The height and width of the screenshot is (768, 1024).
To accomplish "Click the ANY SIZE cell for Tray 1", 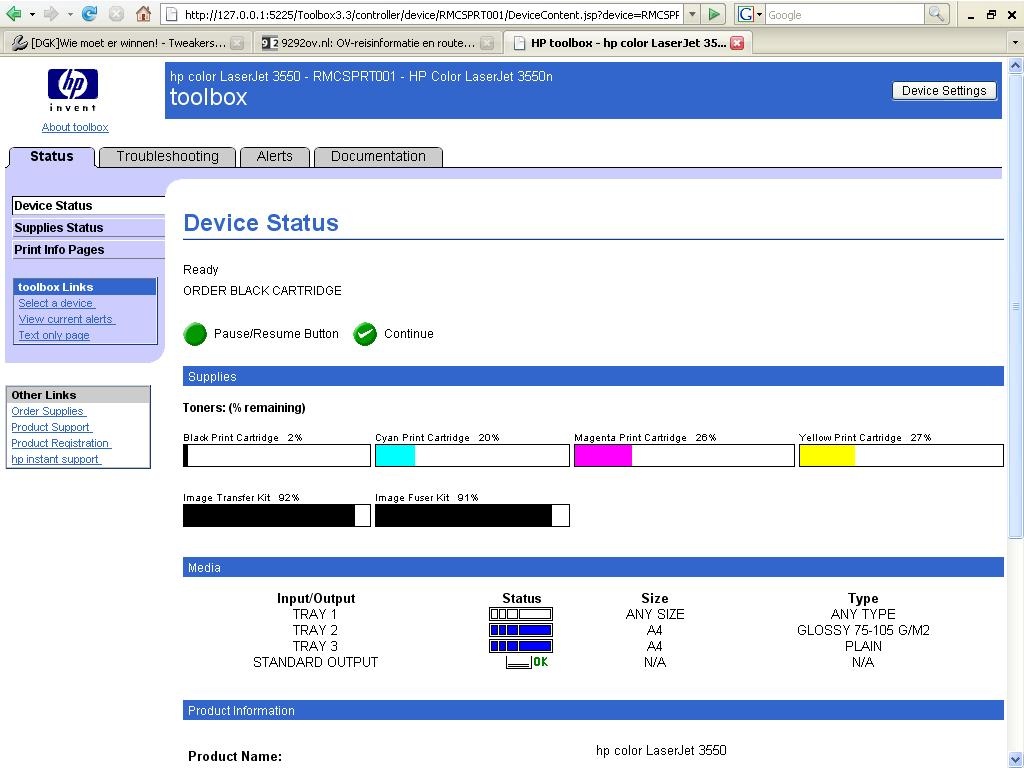I will 655,614.
